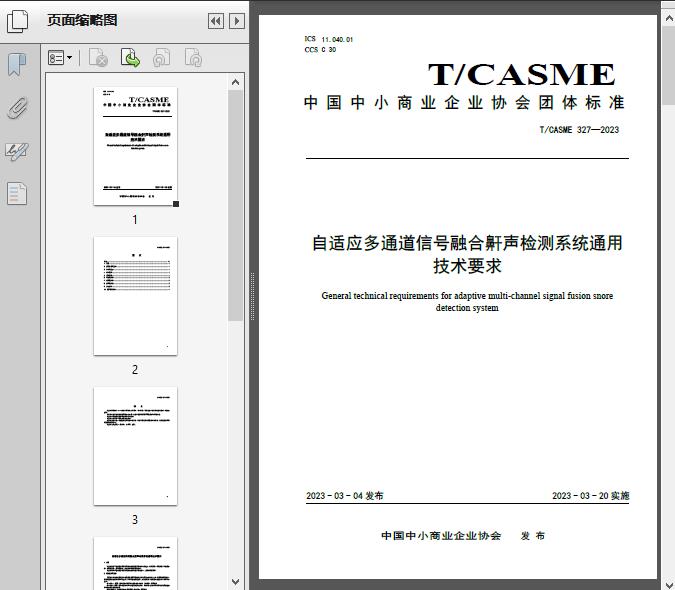Click thumbnail panel scroll up arrow

(x=235, y=82)
